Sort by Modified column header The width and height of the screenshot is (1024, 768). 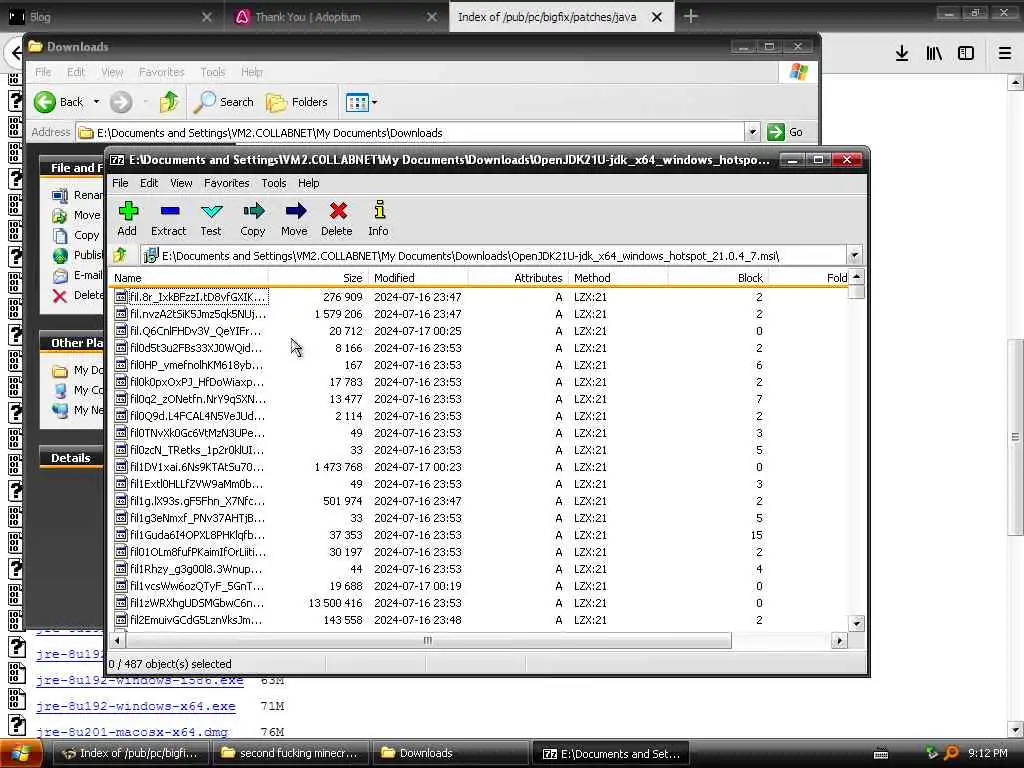click(x=418, y=278)
